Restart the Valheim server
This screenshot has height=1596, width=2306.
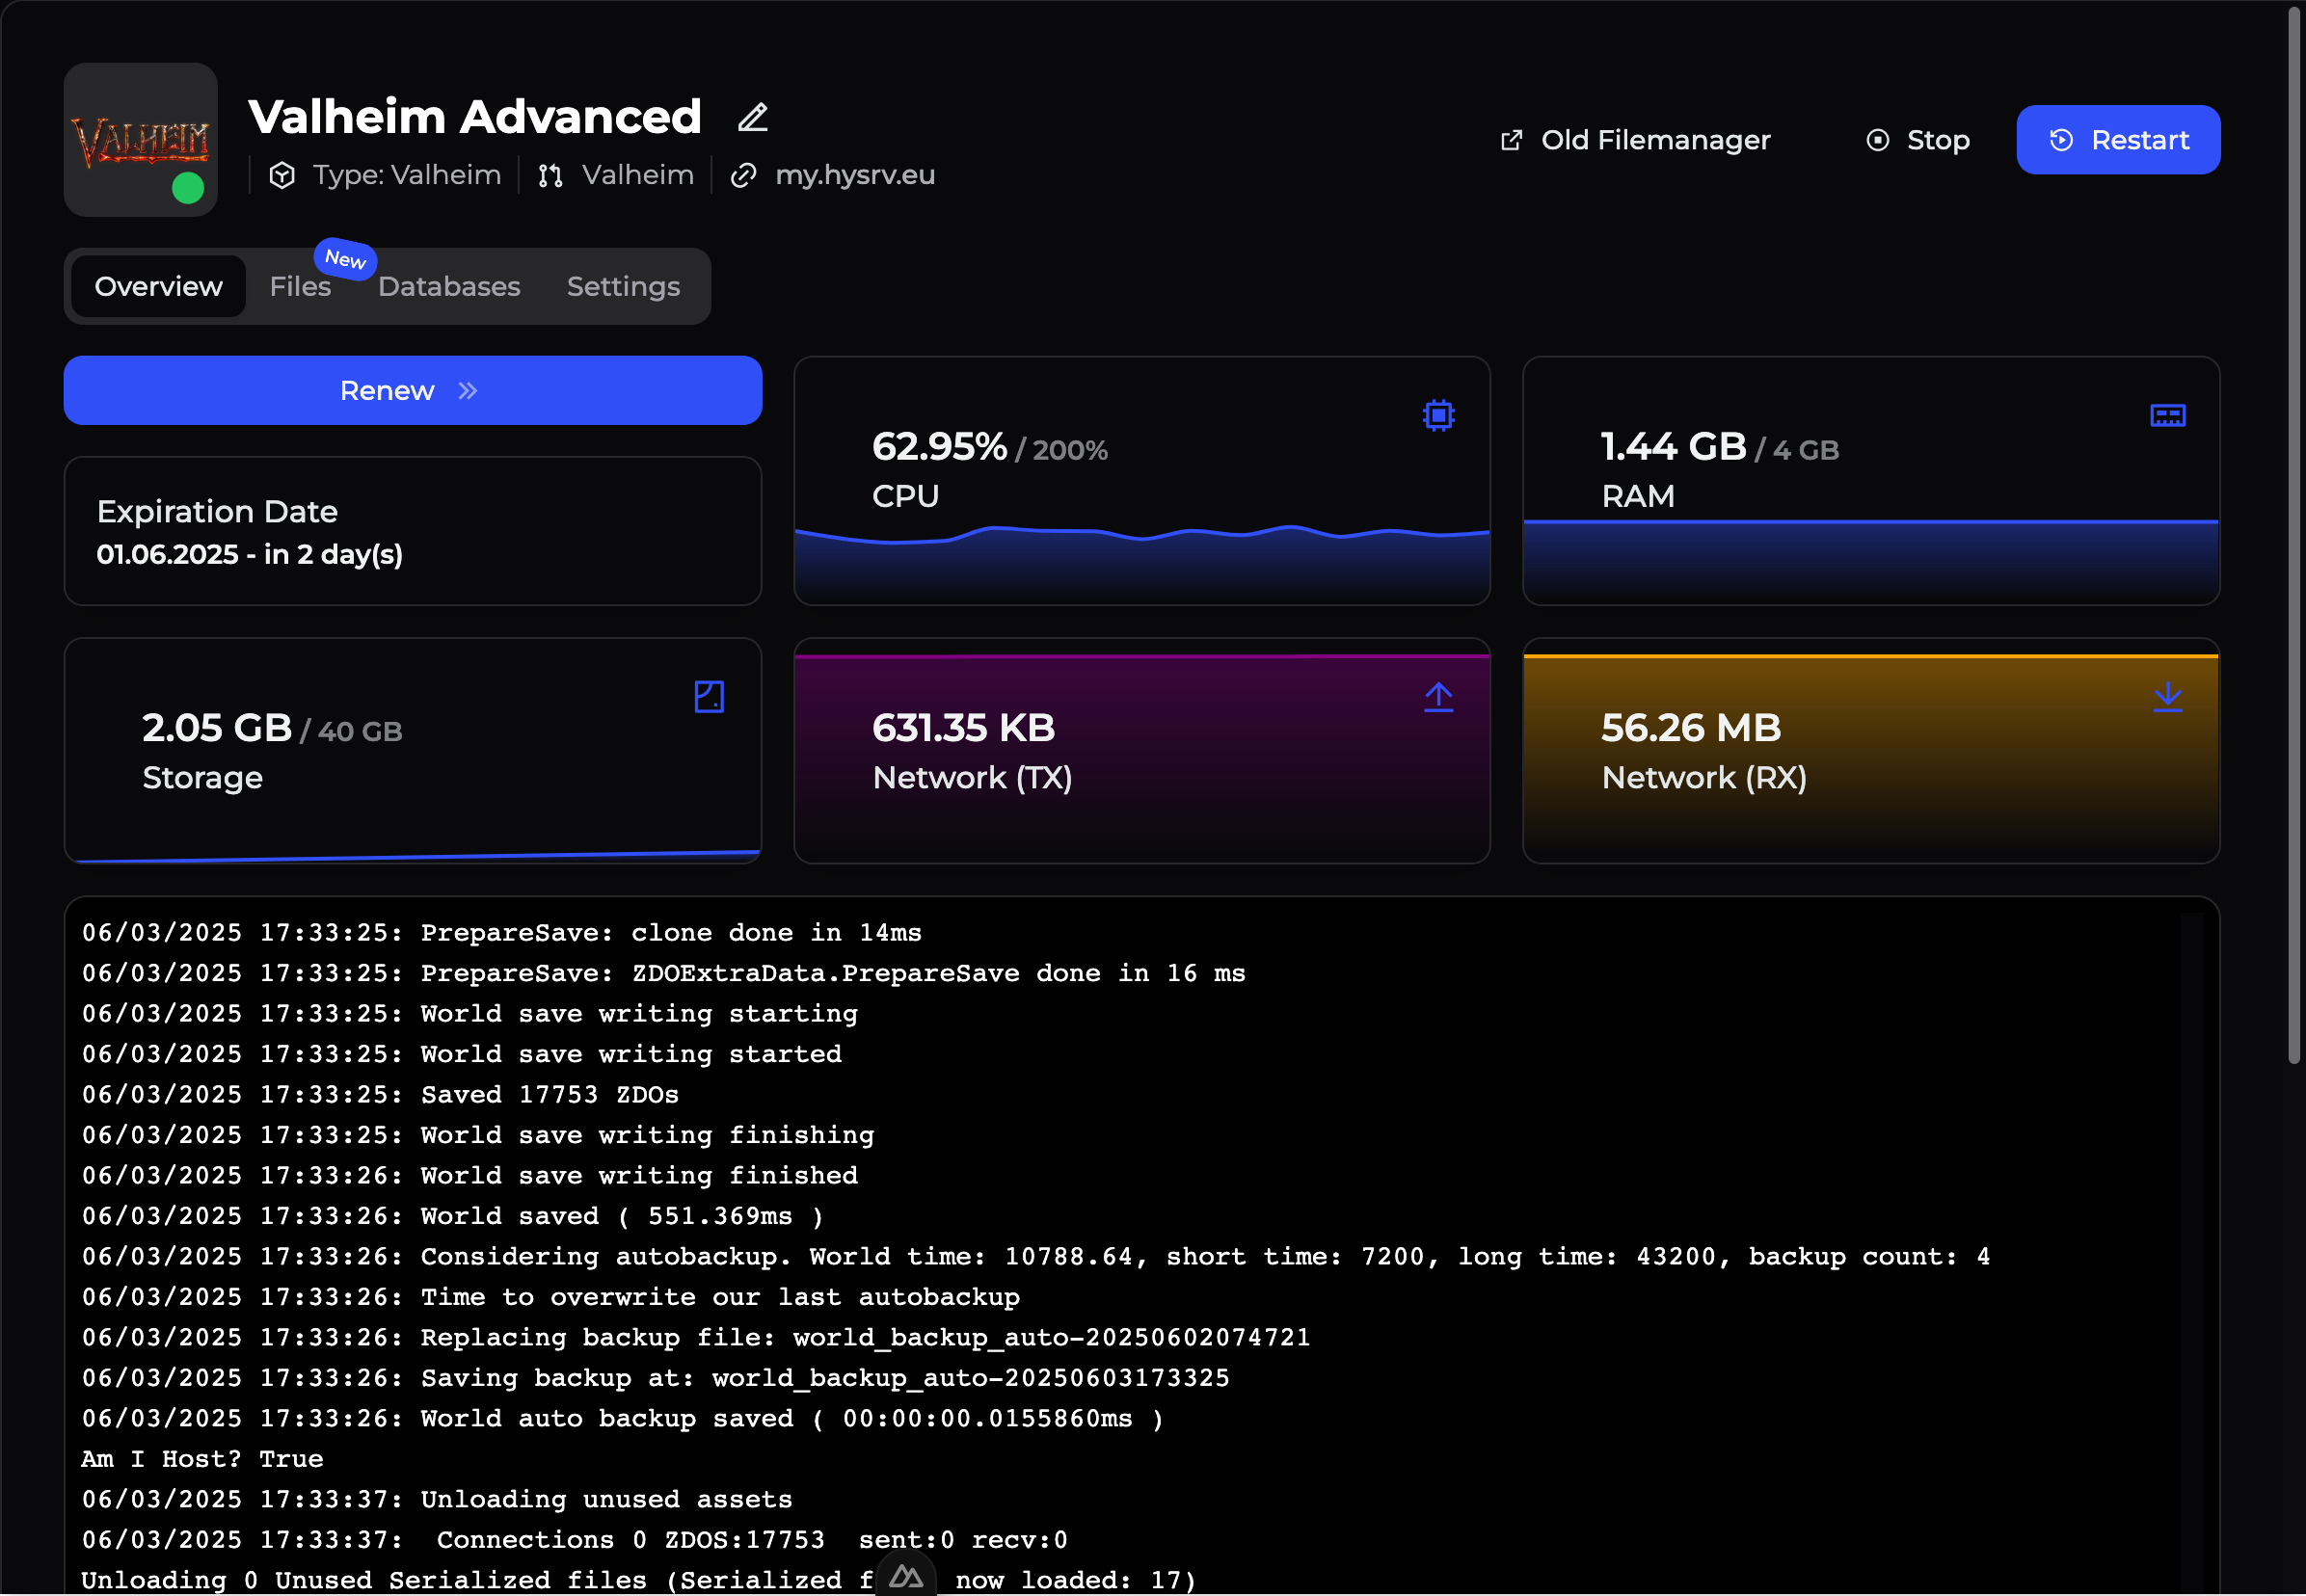[x=2117, y=140]
